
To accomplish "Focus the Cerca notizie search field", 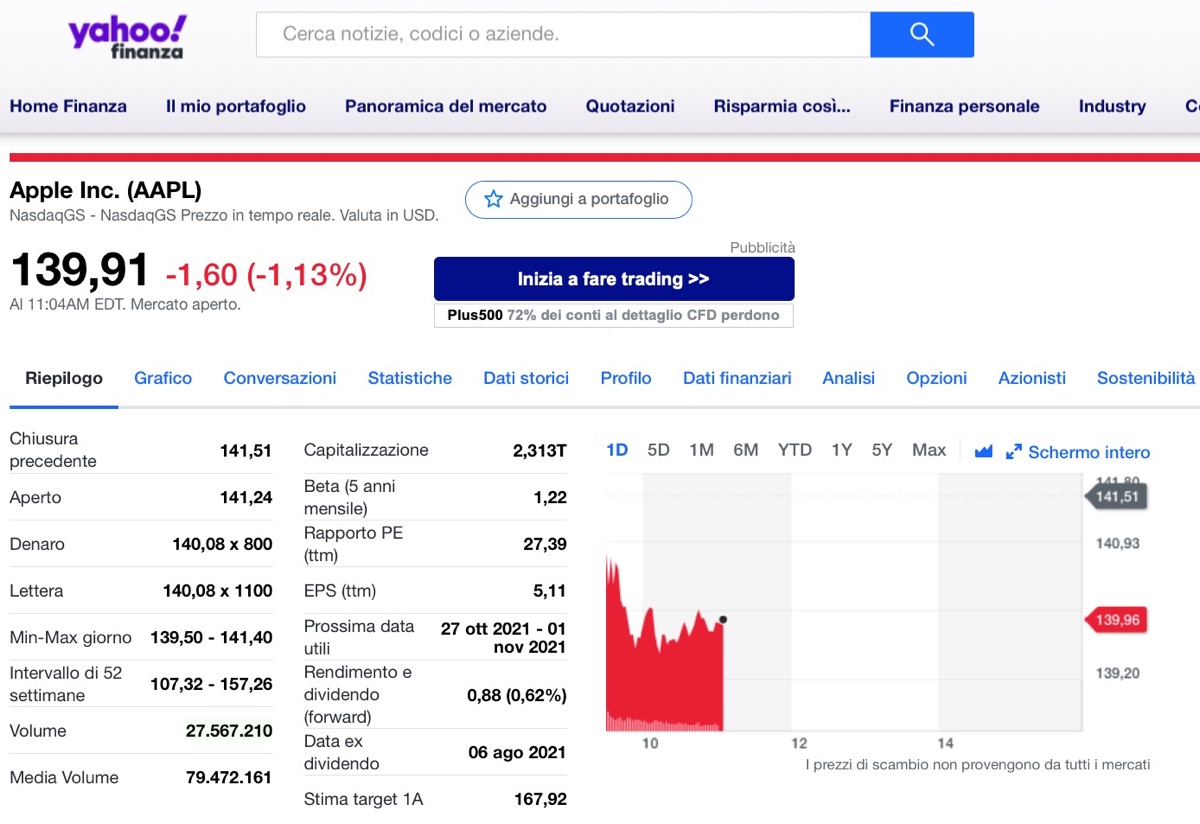I will click(564, 34).
